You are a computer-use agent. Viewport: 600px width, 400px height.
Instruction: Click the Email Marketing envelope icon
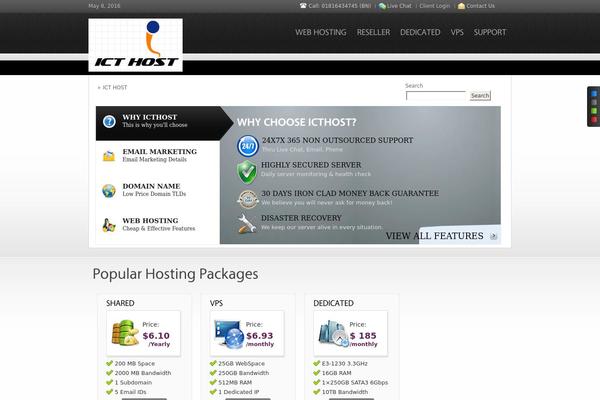pyautogui.click(x=109, y=156)
